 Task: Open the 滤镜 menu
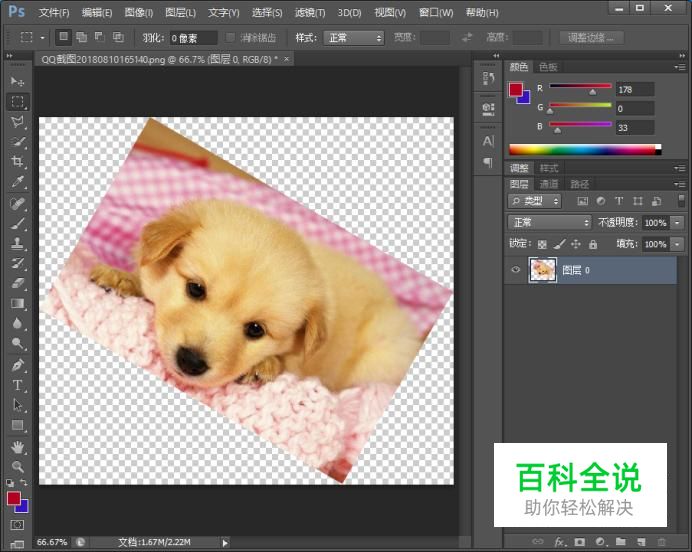311,13
